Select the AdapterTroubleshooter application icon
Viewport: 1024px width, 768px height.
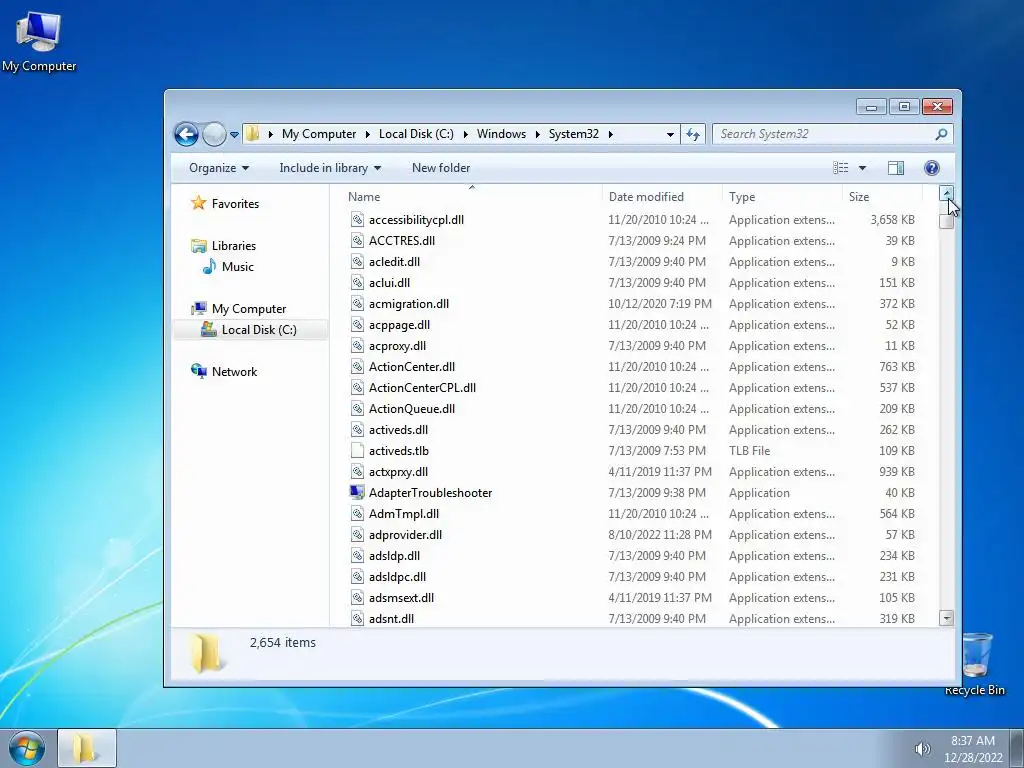click(357, 492)
